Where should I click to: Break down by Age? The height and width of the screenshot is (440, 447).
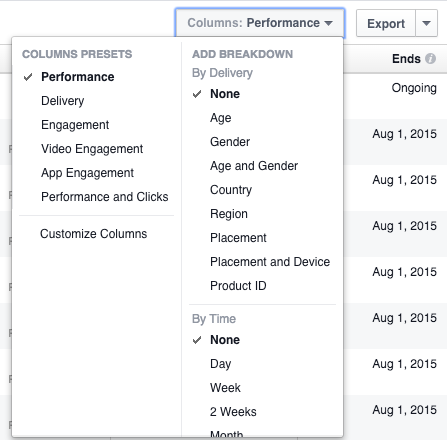tap(220, 118)
